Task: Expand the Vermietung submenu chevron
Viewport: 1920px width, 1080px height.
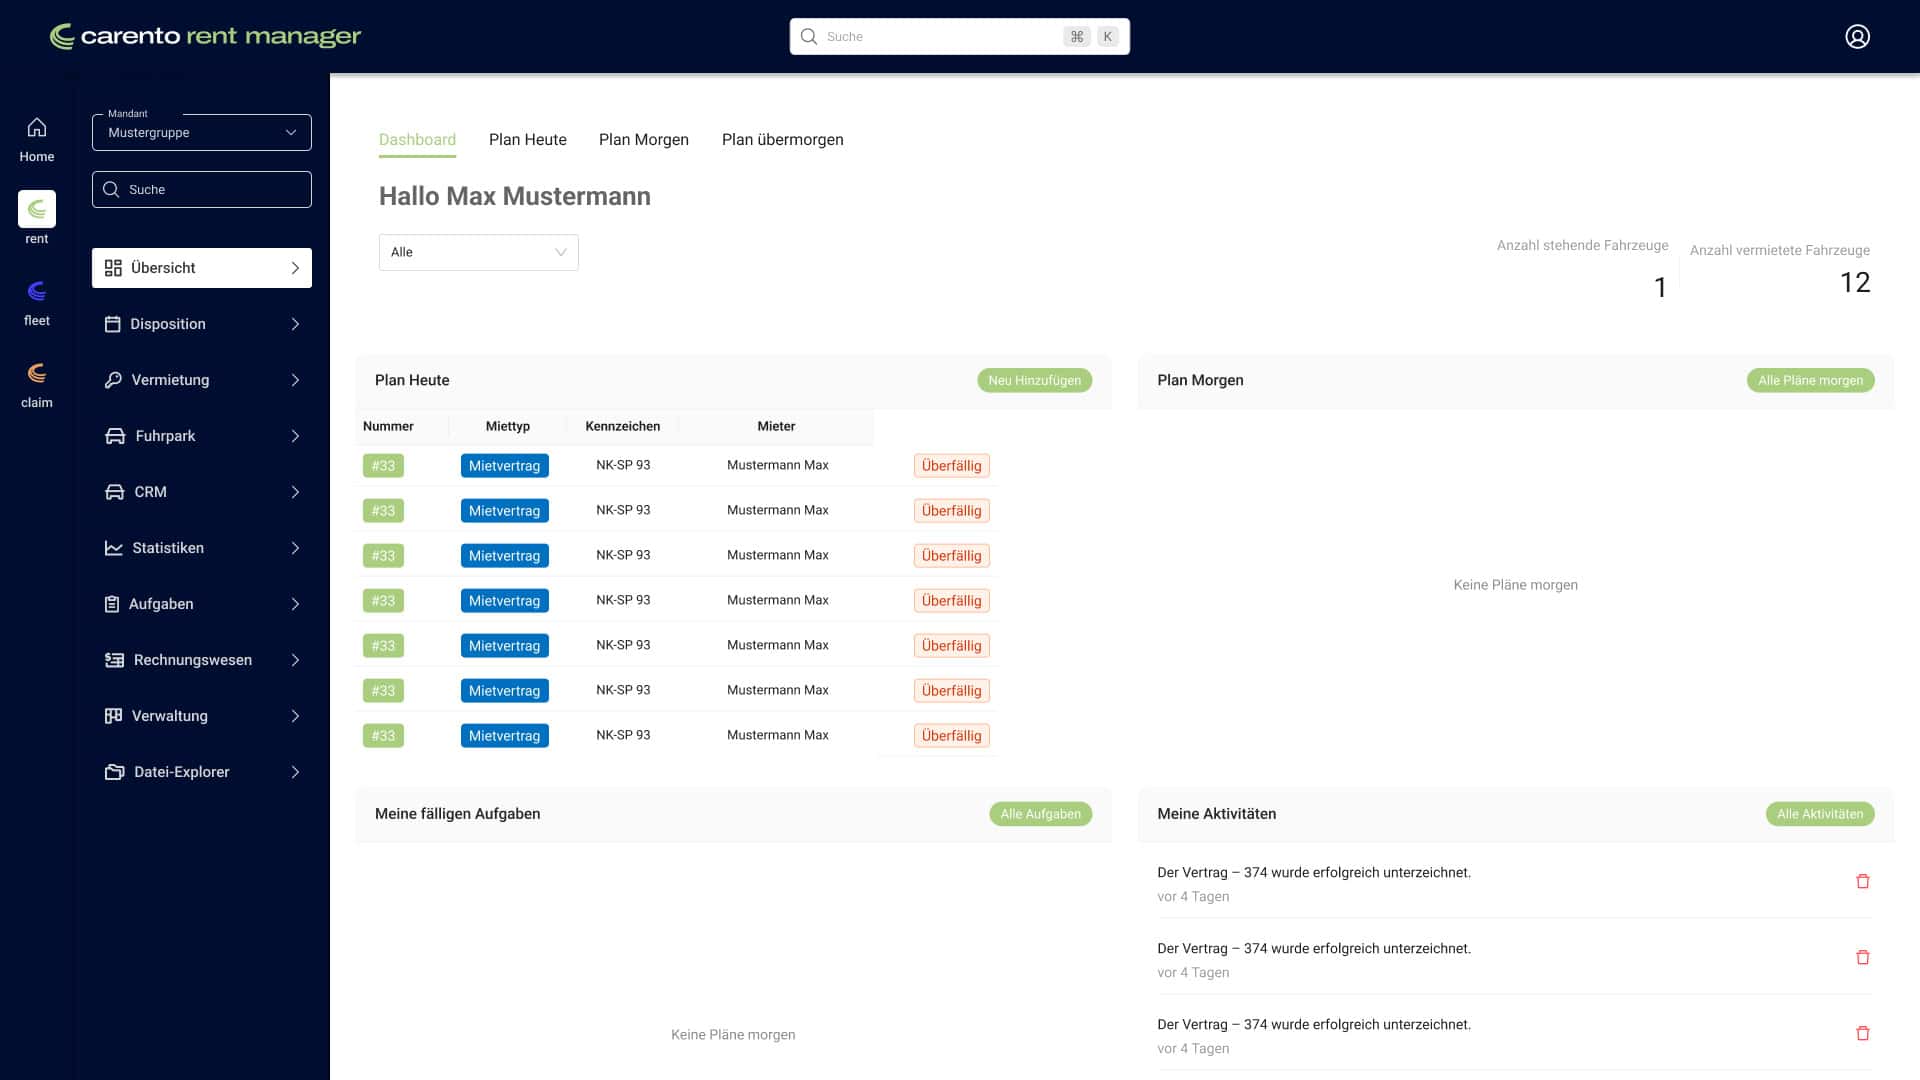Action: point(294,380)
